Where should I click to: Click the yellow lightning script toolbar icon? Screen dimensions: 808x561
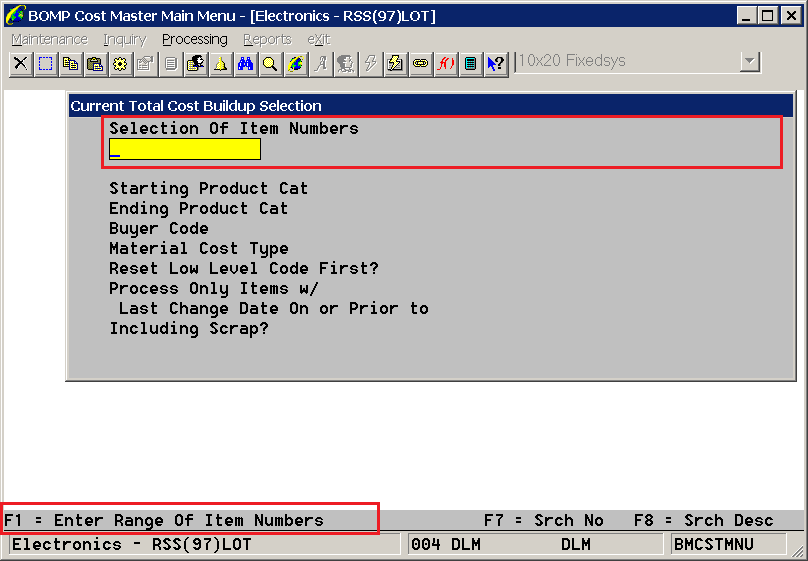pyautogui.click(x=395, y=64)
